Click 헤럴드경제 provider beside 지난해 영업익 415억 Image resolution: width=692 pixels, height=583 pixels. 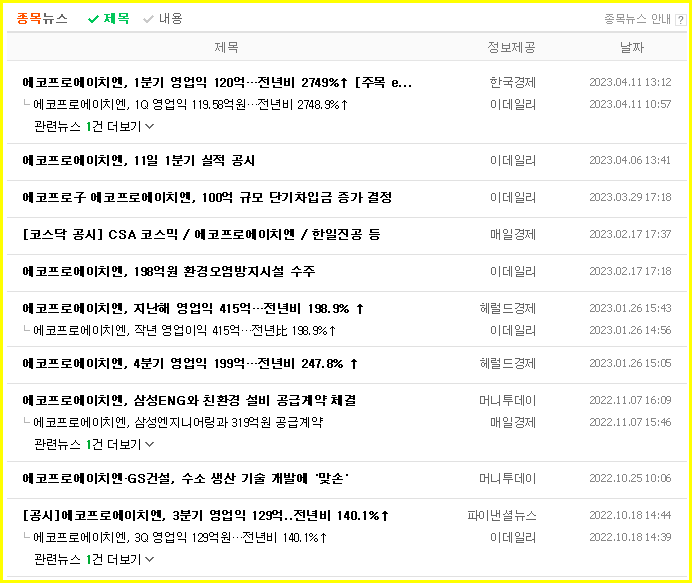508,308
